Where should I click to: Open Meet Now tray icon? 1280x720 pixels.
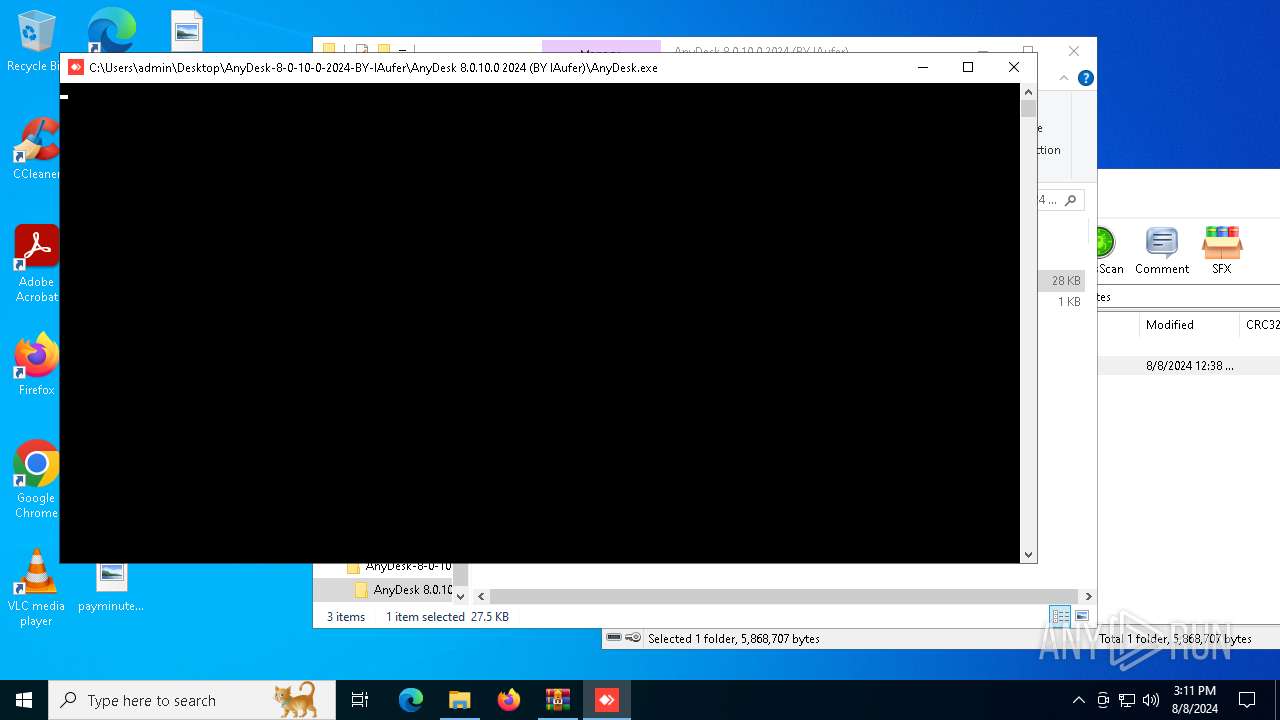tap(1103, 700)
